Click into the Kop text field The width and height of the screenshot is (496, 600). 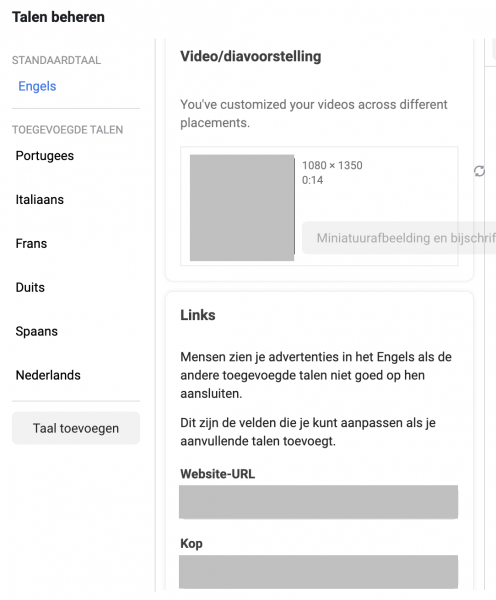[x=318, y=572]
